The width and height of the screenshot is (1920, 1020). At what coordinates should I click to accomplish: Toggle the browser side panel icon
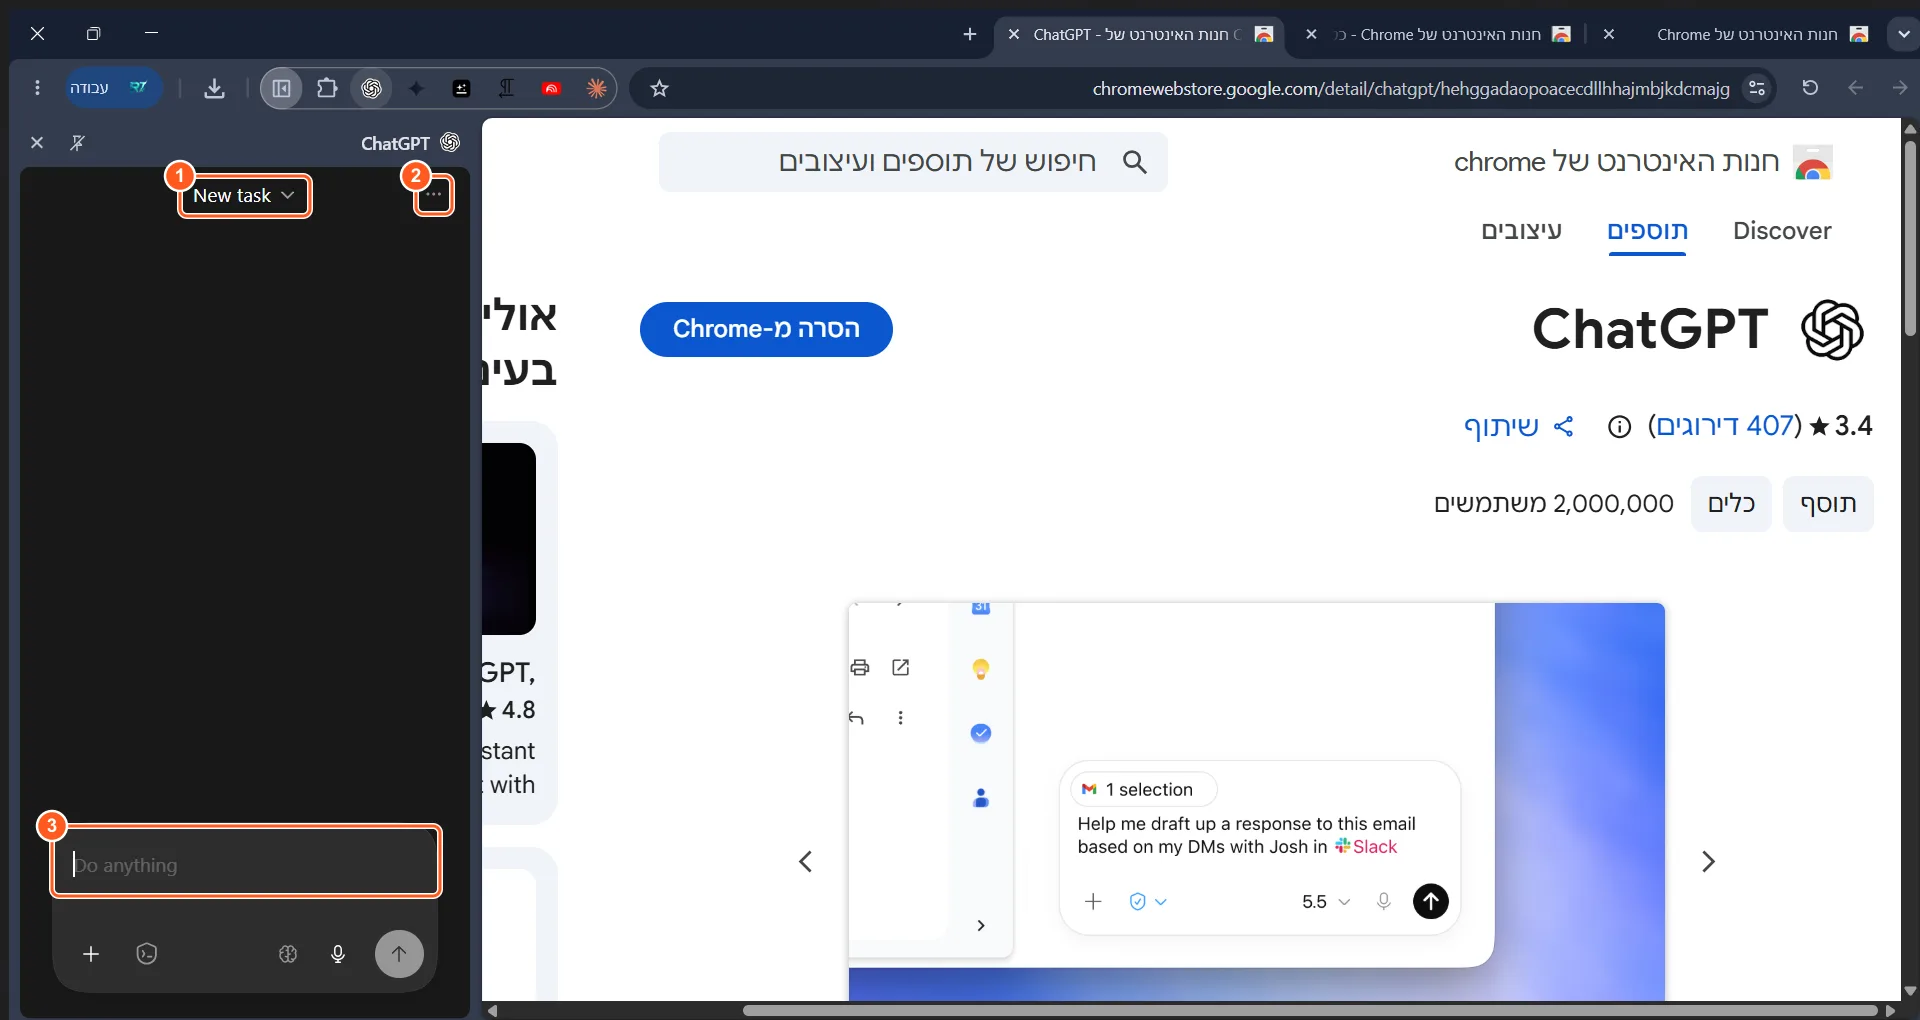[282, 89]
